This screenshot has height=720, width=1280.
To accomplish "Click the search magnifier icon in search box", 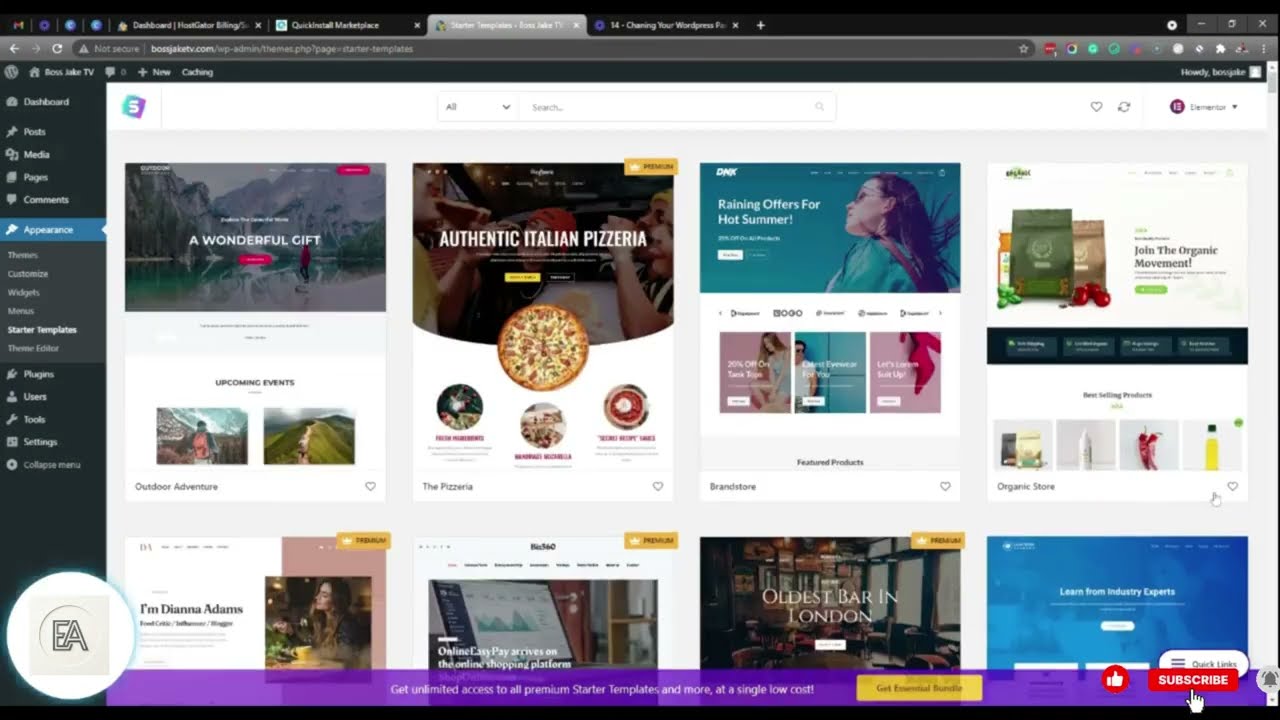I will pyautogui.click(x=819, y=107).
